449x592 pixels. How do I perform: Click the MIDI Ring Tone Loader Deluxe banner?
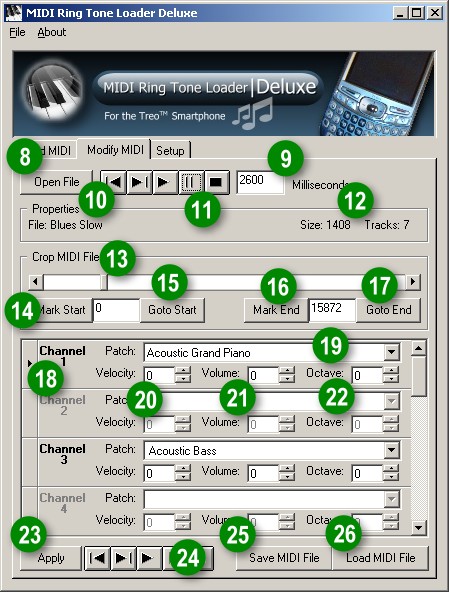[x=224, y=93]
